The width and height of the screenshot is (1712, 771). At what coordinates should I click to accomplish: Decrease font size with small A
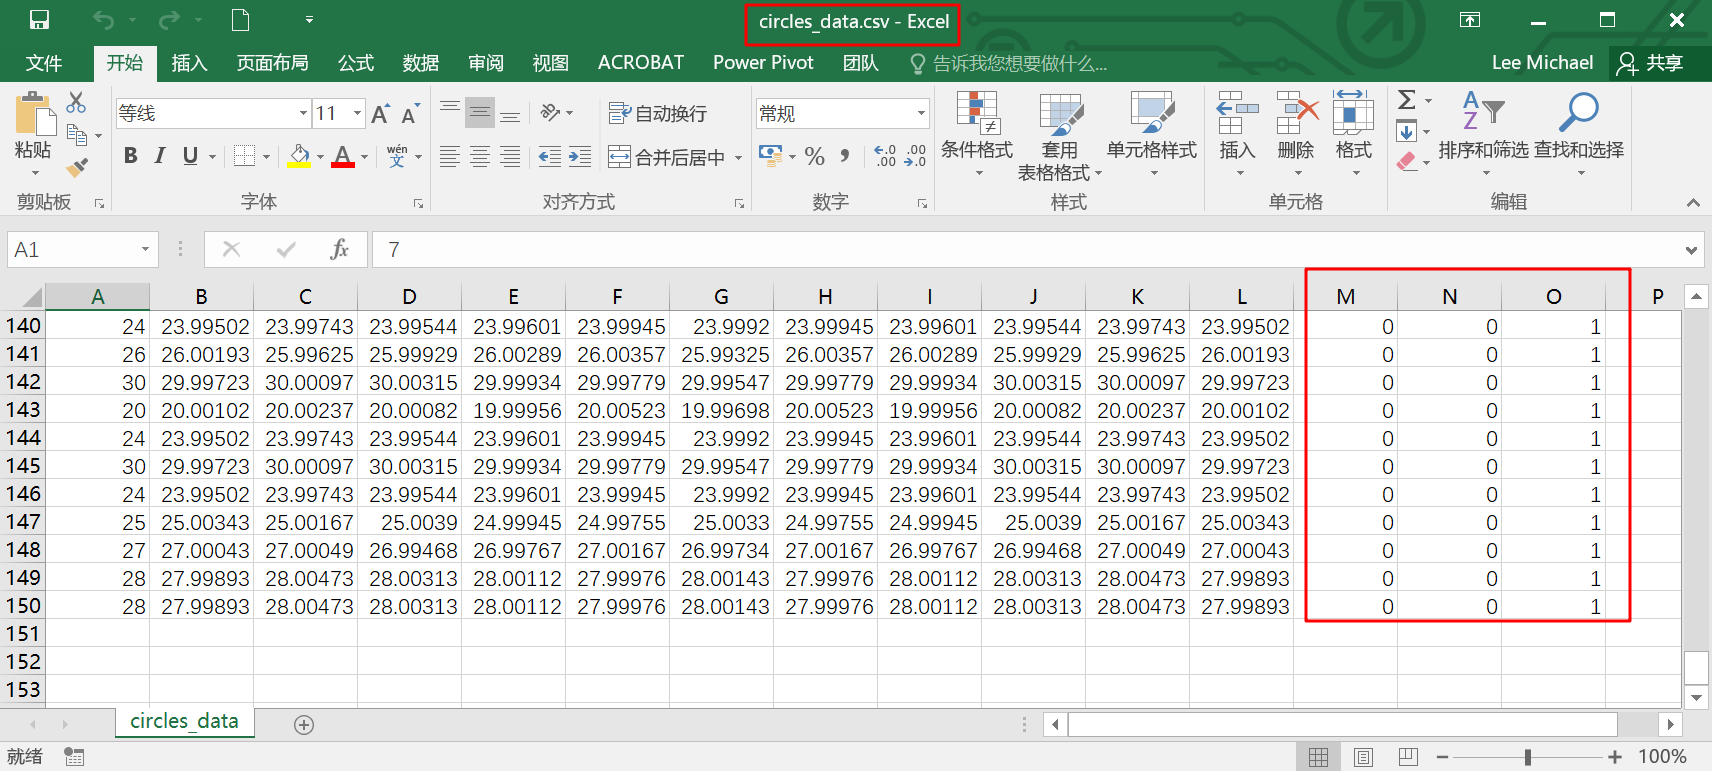point(410,114)
